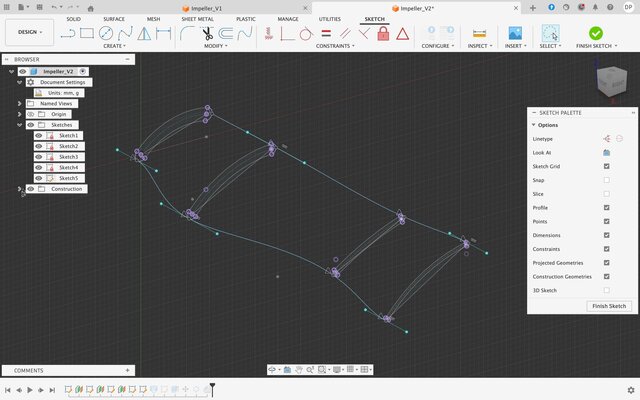This screenshot has height=400, width=640.
Task: Open timeline settings gear
Action: (x=630, y=390)
